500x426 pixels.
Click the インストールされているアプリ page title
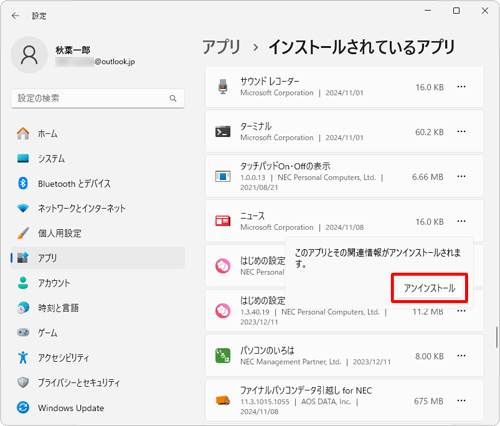pos(362,47)
